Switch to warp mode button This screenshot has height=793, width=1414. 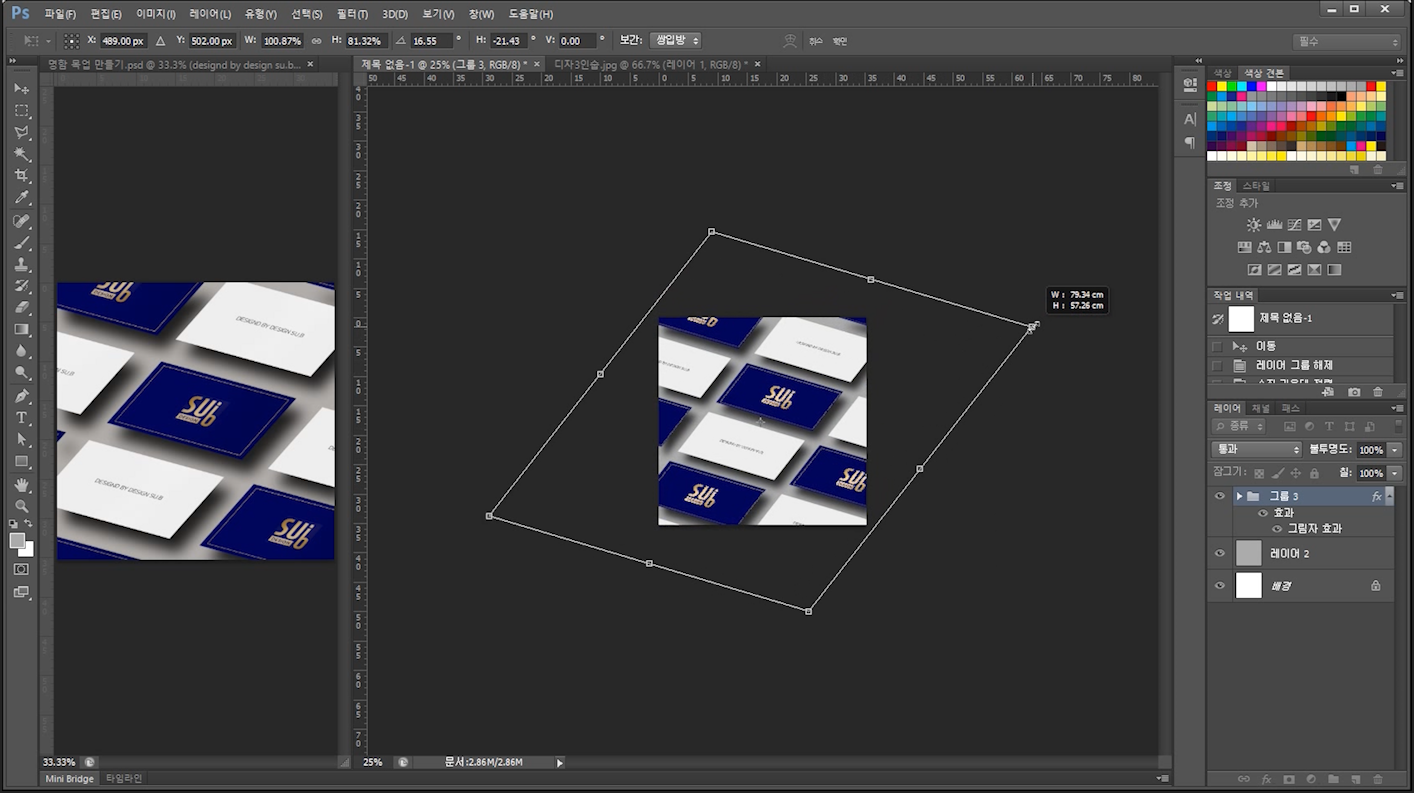[790, 41]
